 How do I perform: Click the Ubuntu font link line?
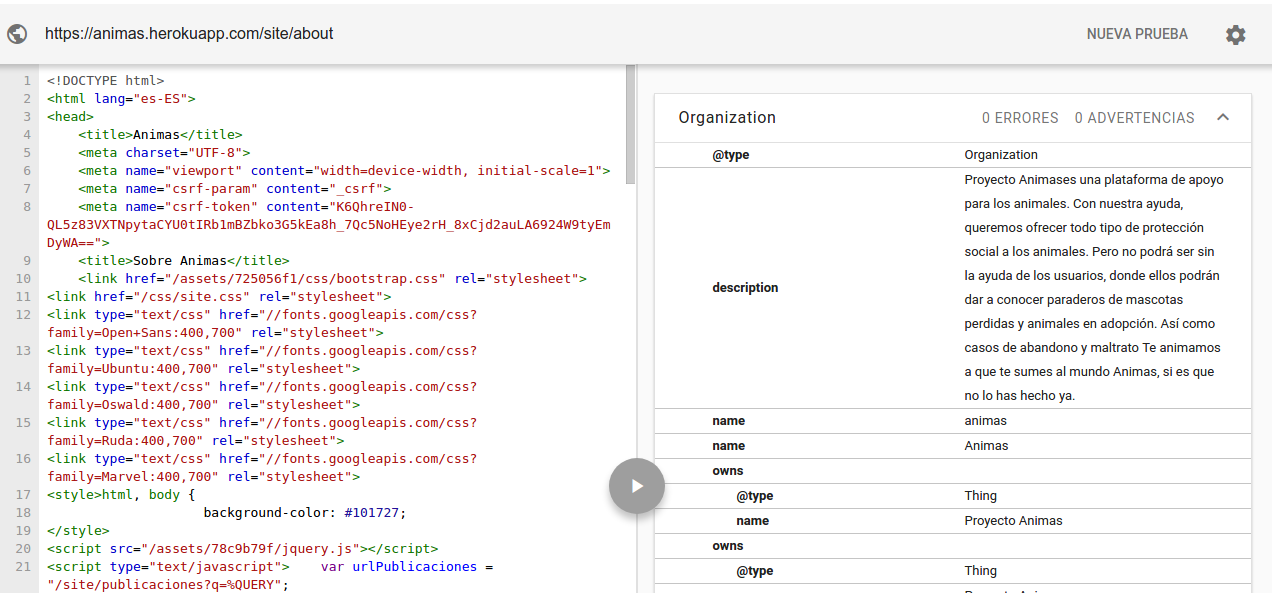coord(262,360)
